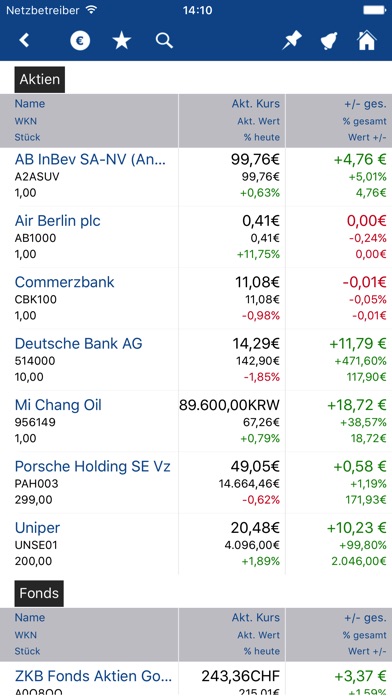Open Commerzbank stock details

[x=196, y=299]
